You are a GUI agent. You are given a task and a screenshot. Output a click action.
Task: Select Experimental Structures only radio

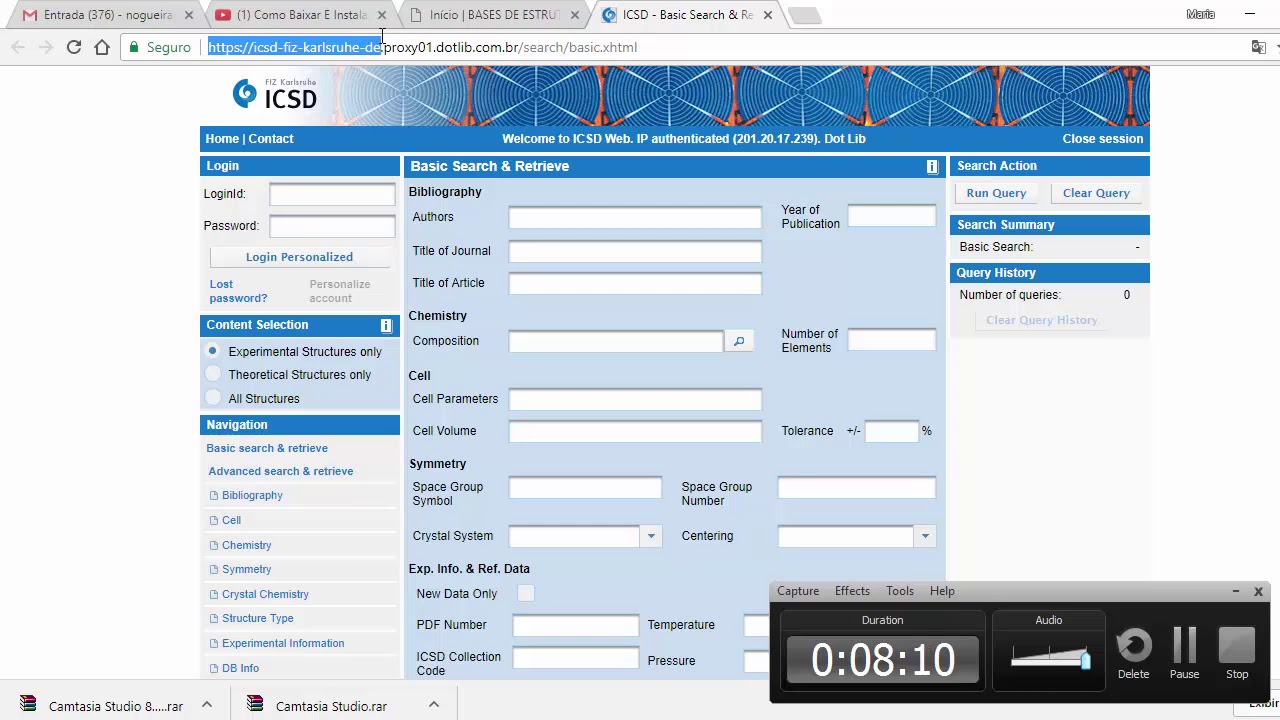(x=213, y=351)
